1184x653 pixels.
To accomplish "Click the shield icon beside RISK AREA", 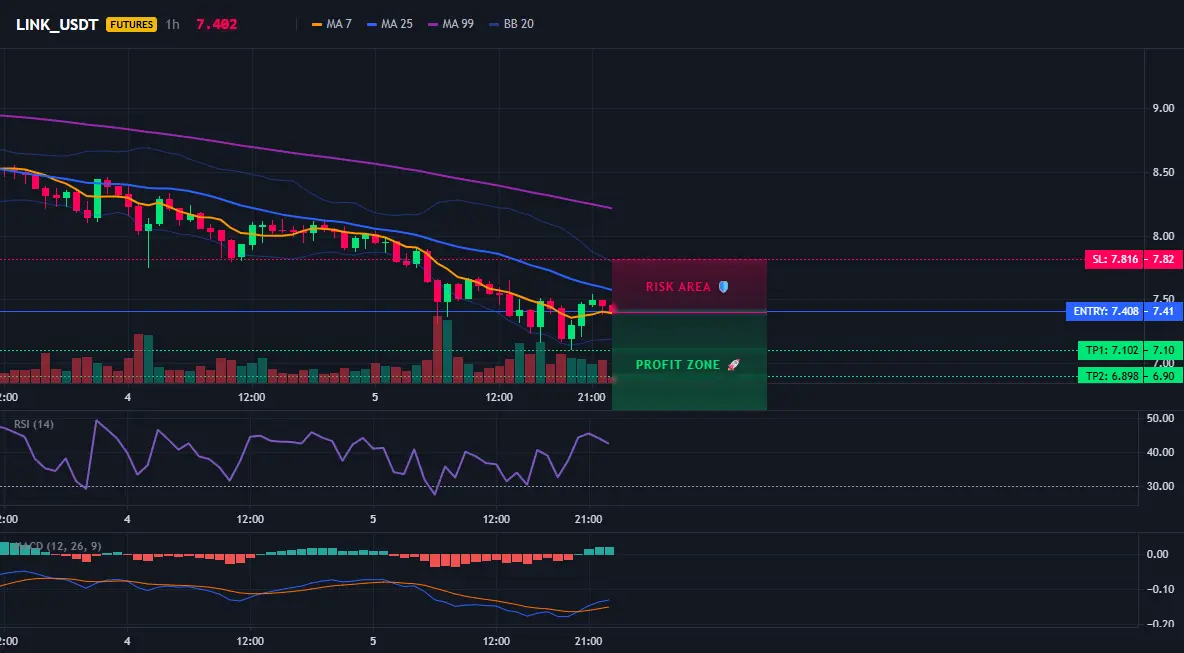I will [x=723, y=287].
